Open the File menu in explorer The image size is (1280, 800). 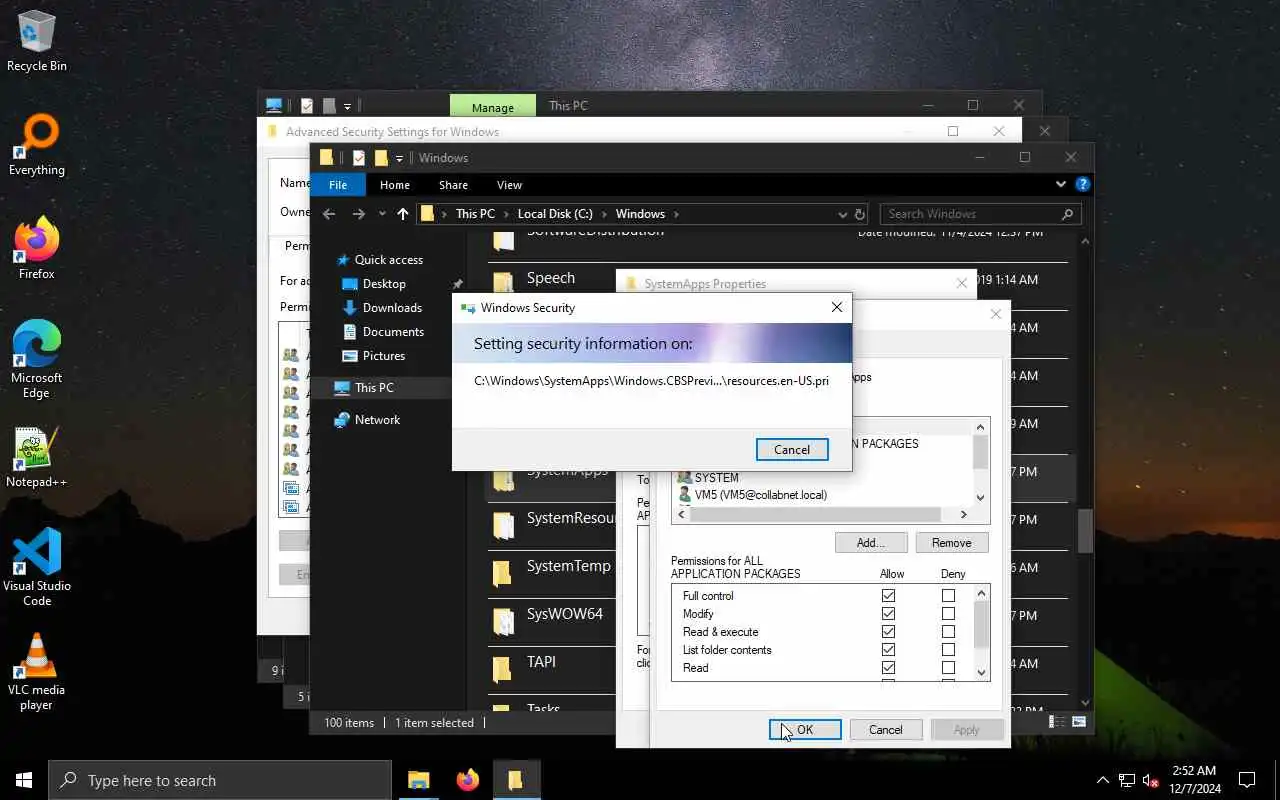(x=338, y=185)
